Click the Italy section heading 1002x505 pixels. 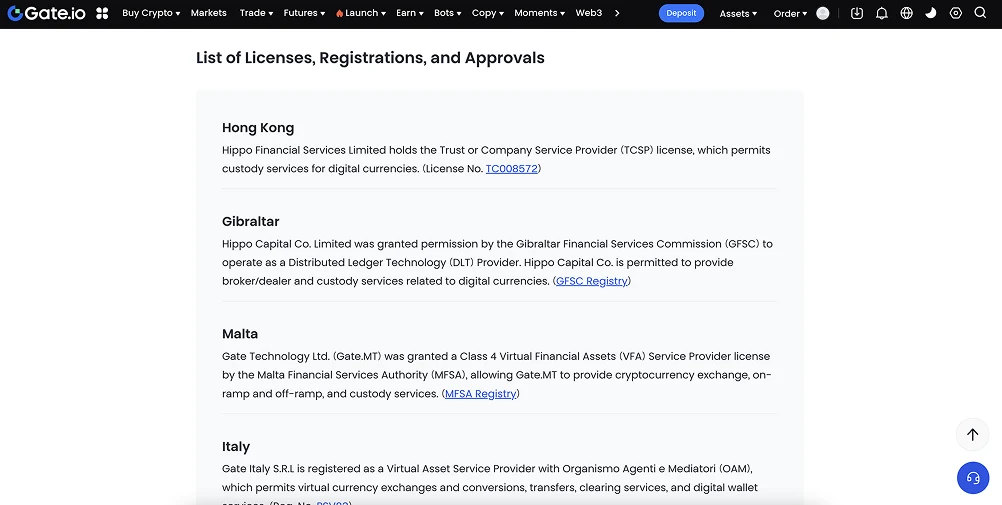pyautogui.click(x=236, y=446)
